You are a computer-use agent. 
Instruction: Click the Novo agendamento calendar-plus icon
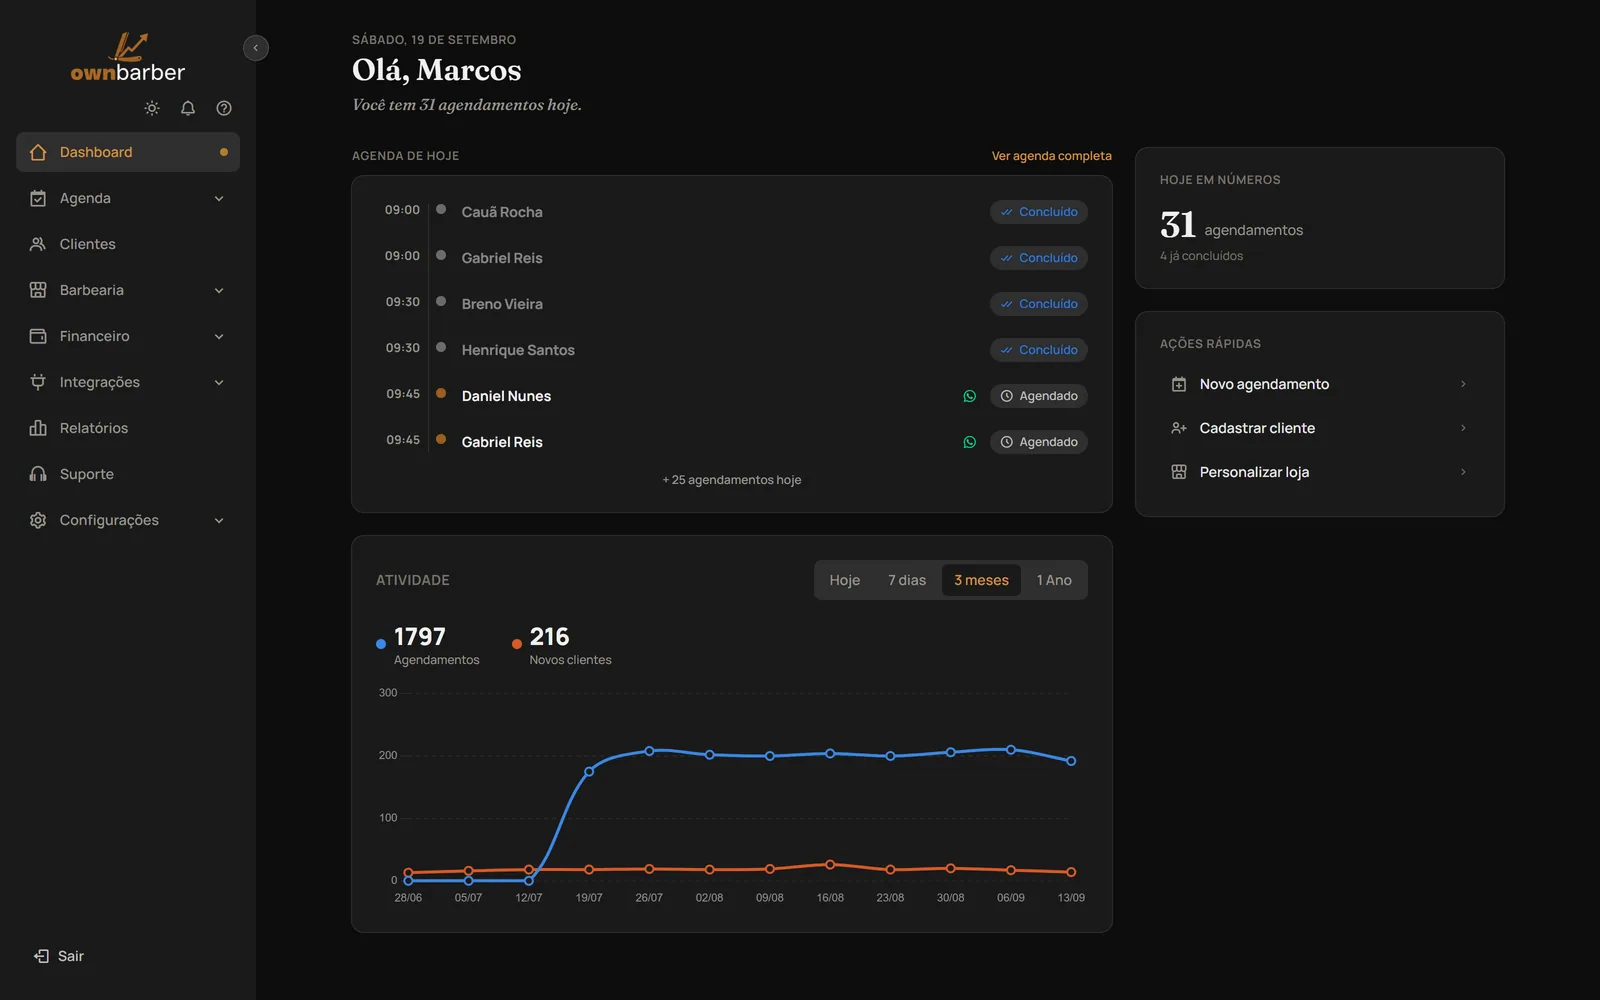[1179, 384]
